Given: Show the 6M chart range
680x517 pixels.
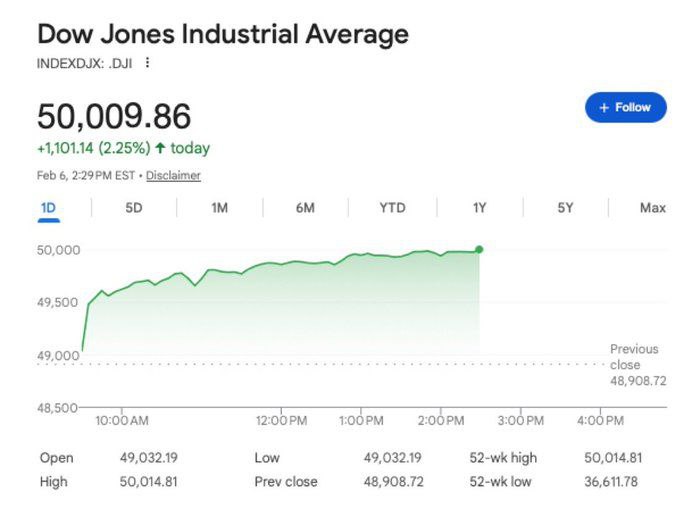Looking at the screenshot, I should [306, 208].
